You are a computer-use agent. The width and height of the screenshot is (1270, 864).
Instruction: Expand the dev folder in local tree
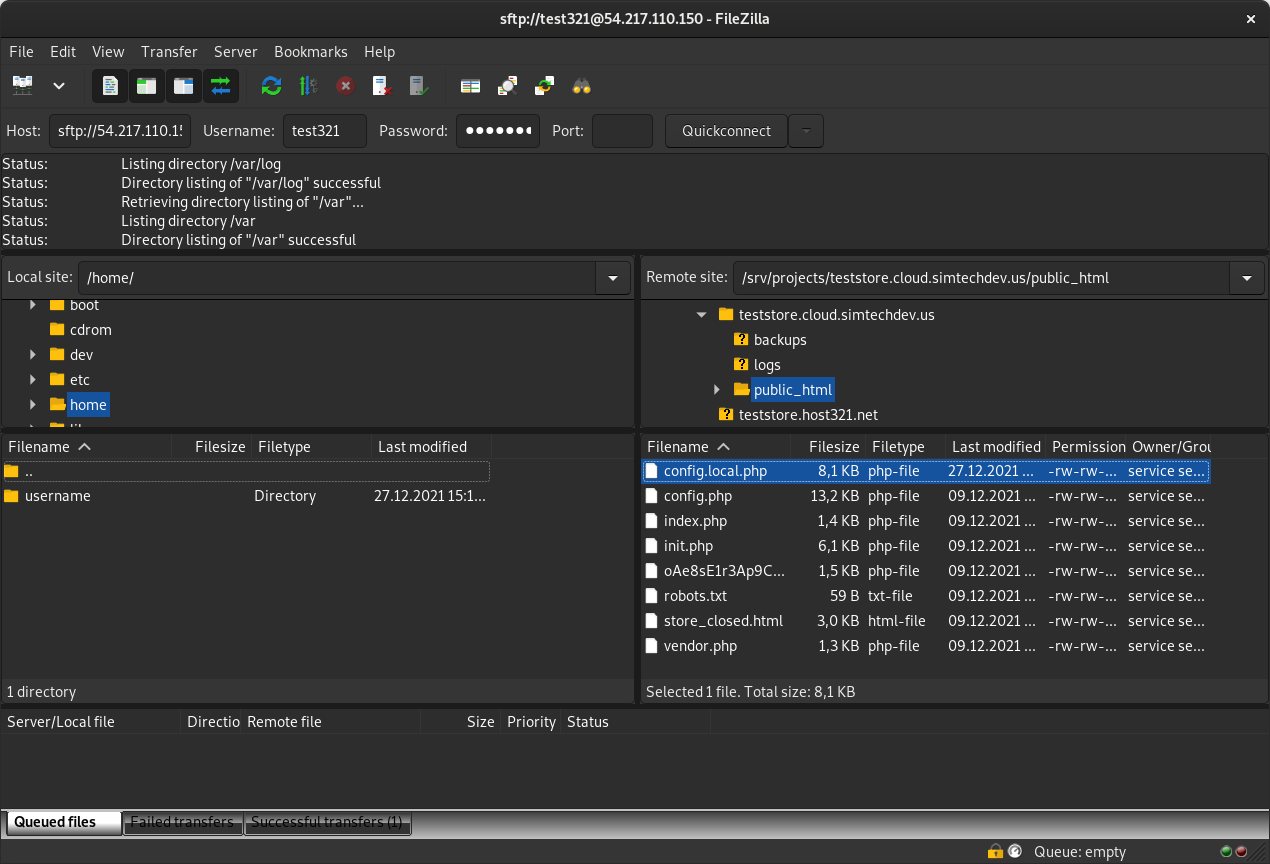33,355
